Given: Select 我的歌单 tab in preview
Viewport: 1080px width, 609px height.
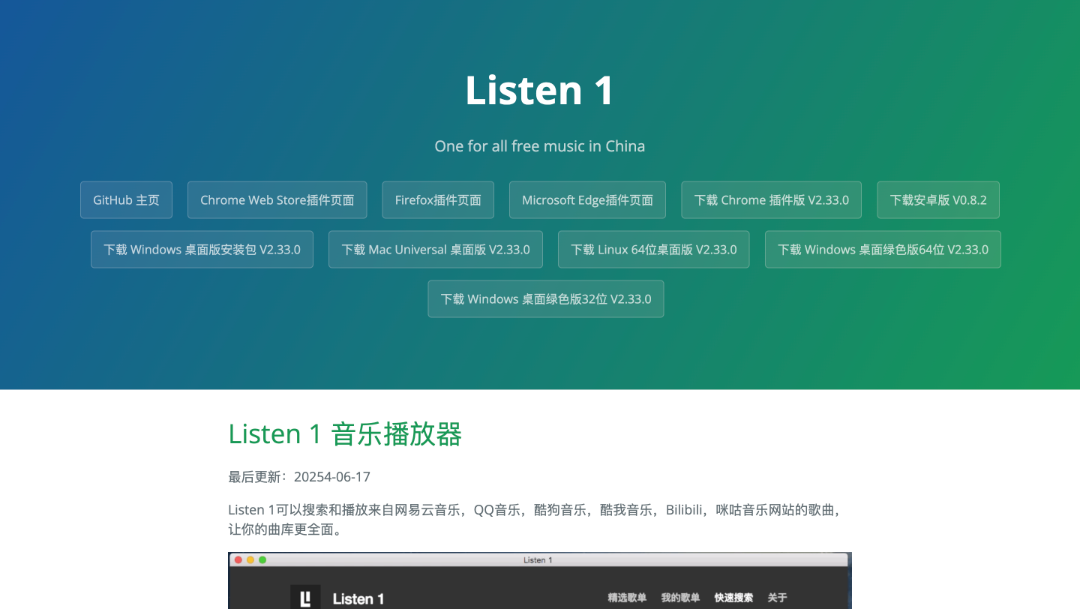Looking at the screenshot, I should pyautogui.click(x=681, y=597).
